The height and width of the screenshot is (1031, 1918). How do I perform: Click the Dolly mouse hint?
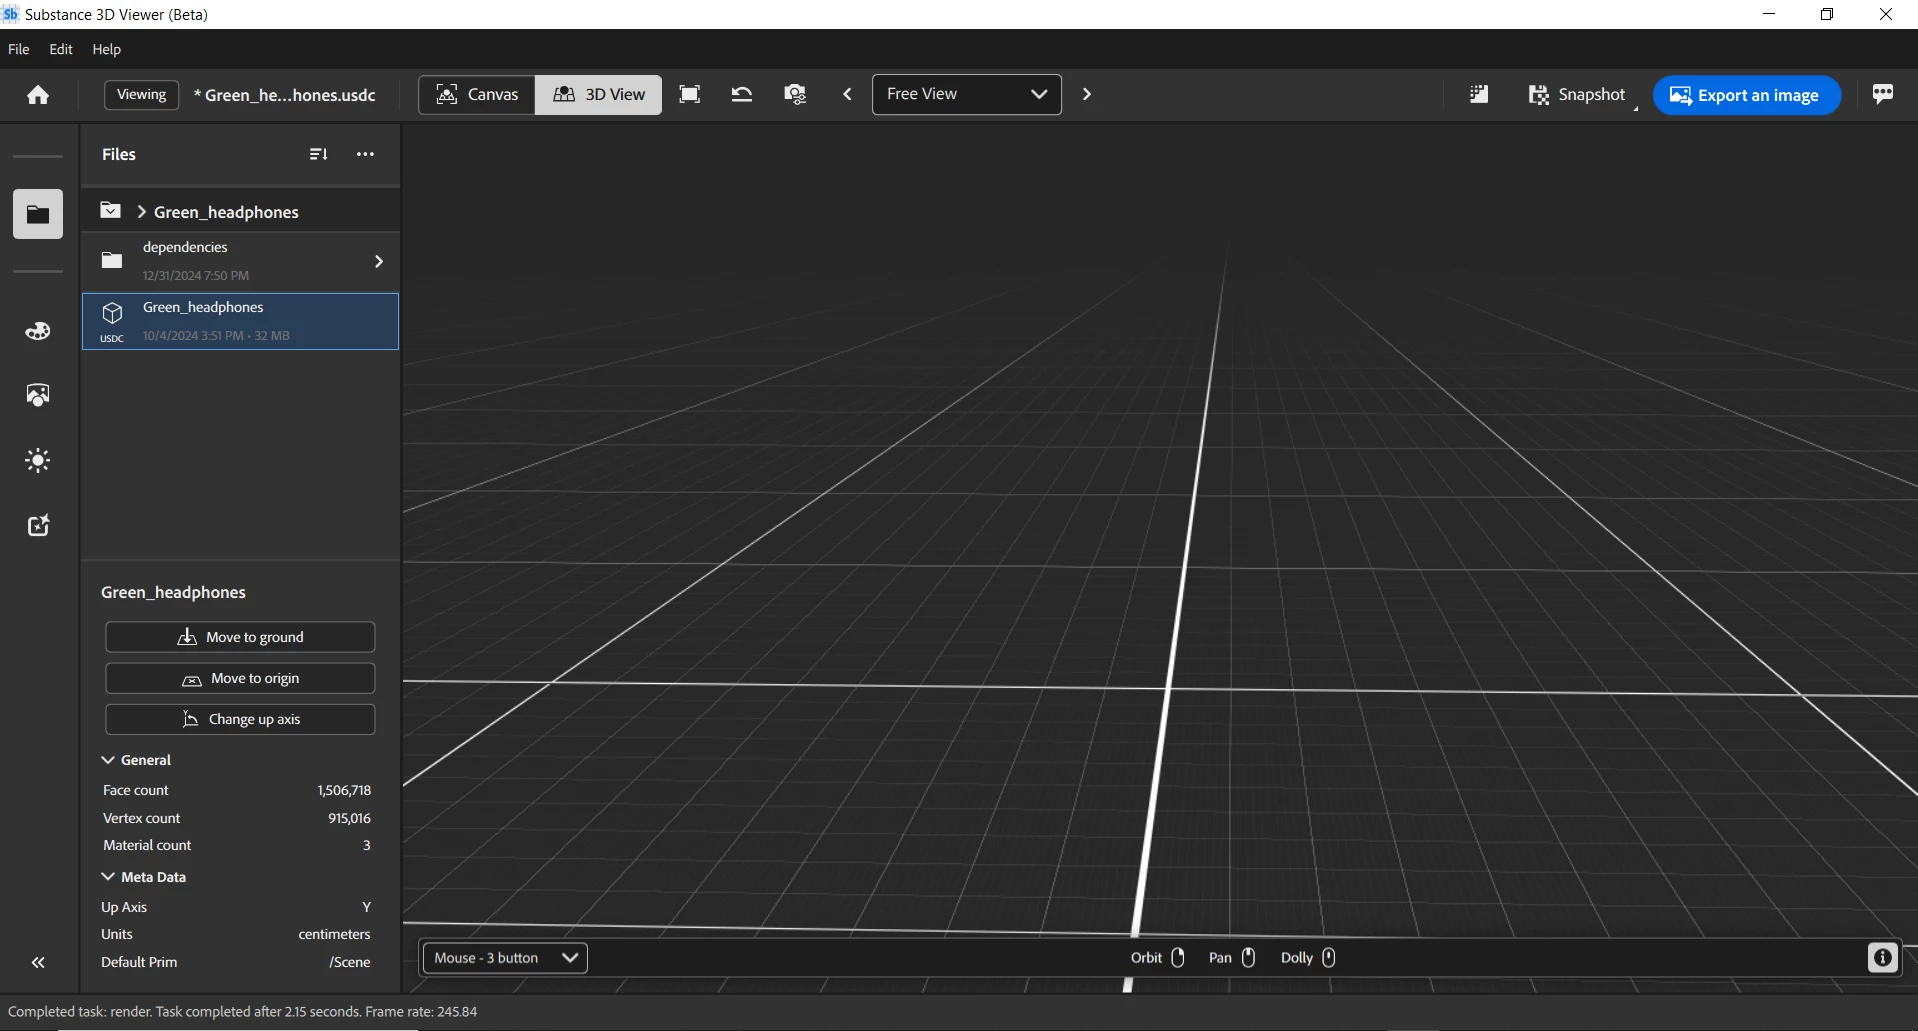click(x=1308, y=958)
